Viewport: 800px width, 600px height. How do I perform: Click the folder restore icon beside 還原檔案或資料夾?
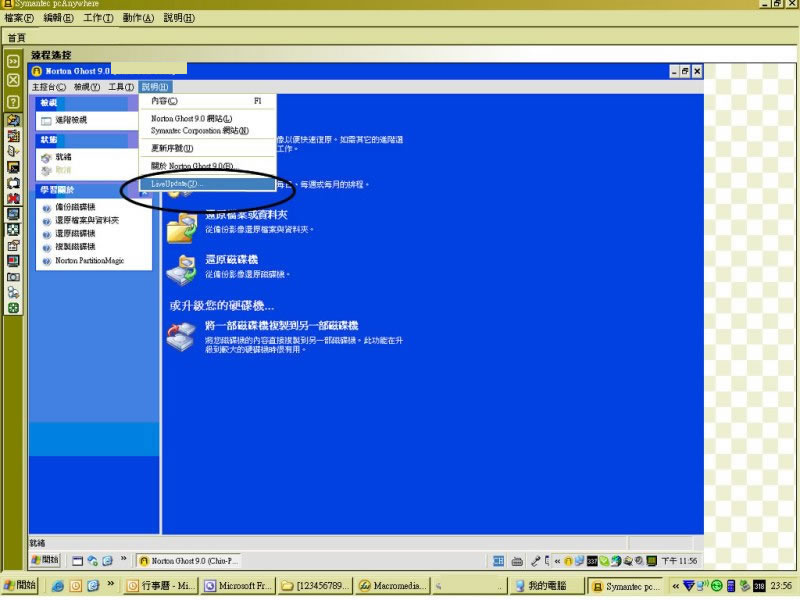point(182,229)
